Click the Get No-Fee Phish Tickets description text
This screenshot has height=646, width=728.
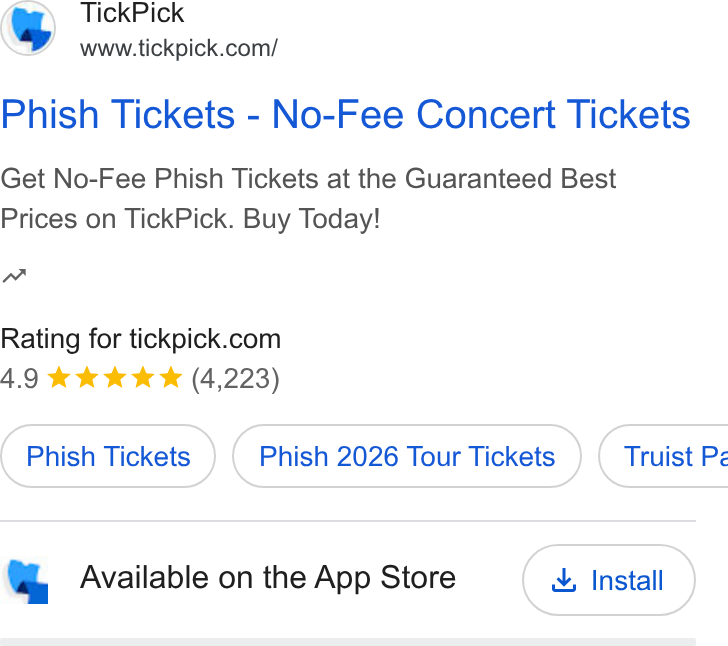click(x=308, y=199)
